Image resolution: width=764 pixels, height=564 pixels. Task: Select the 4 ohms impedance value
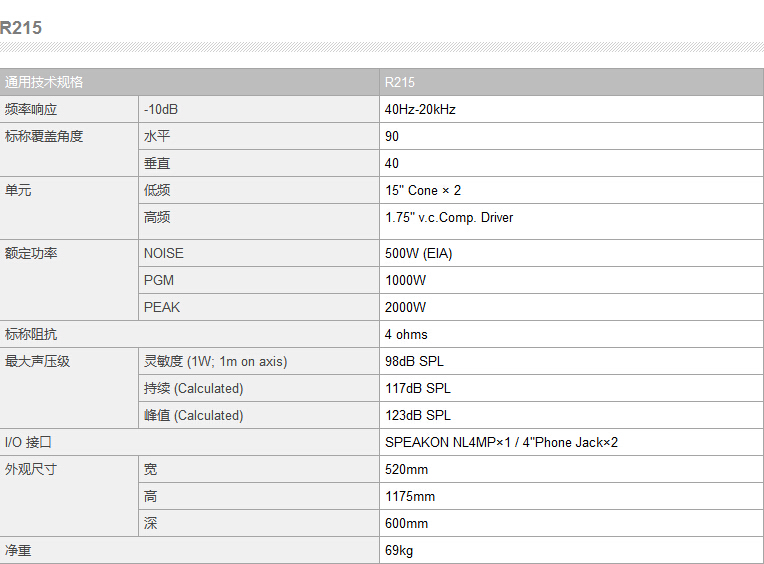[x=406, y=335]
